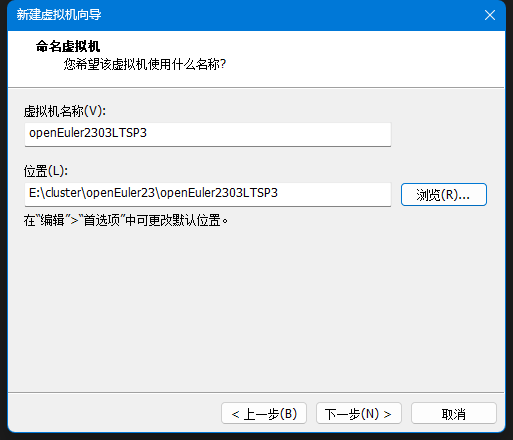This screenshot has width=513, height=440.
Task: Select the 虚拟机名称(V) label
Action: 65,111
